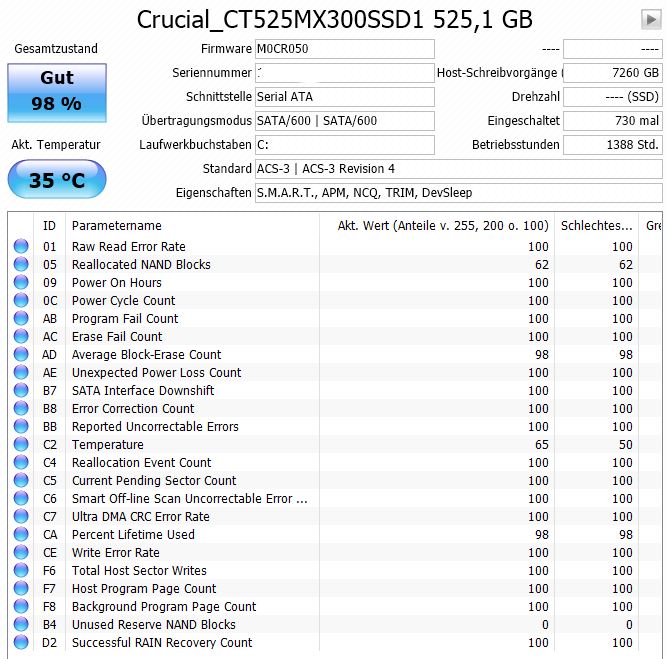667x659 pixels.
Task: Select status icon for Host Program Page Count
Action: pyautogui.click(x=21, y=588)
